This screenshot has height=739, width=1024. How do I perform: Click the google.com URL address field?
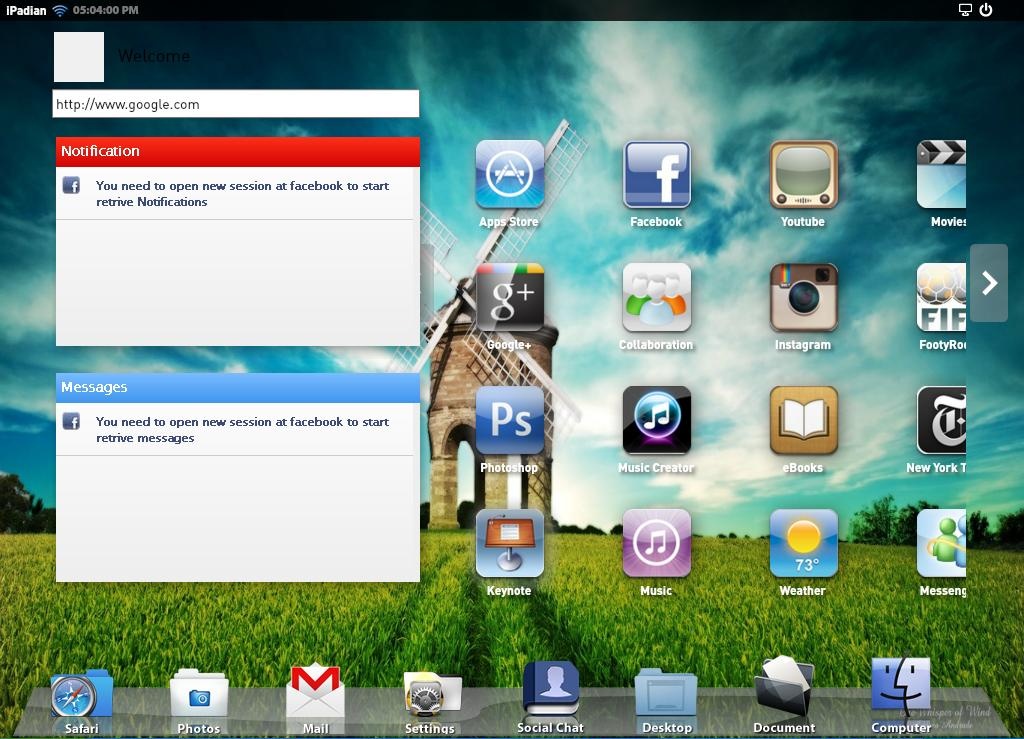236,104
